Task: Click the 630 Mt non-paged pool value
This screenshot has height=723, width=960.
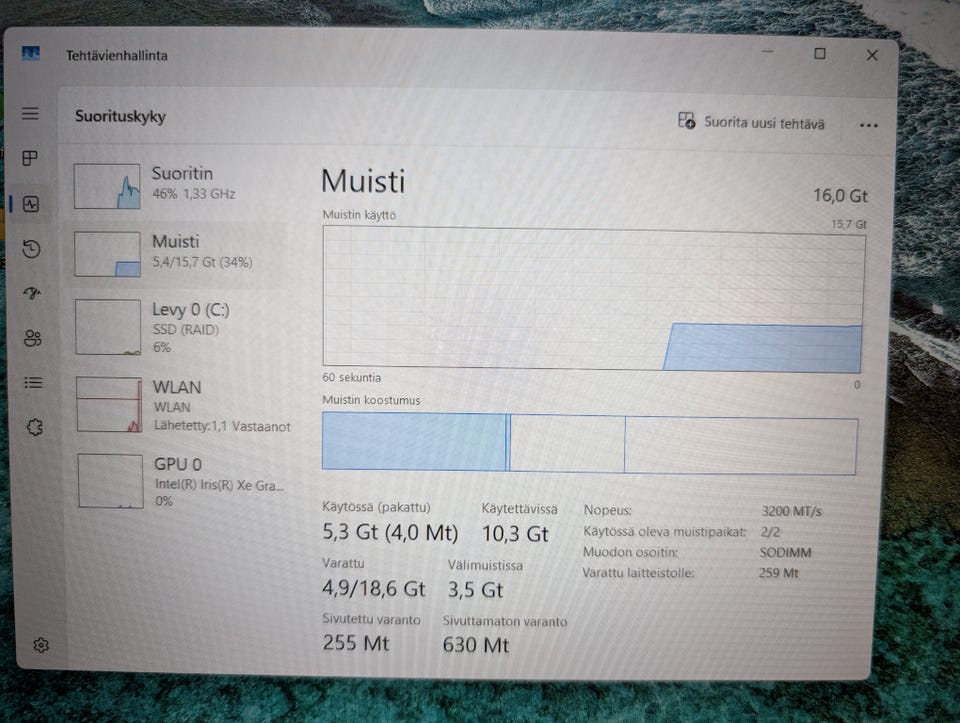Action: pos(476,645)
